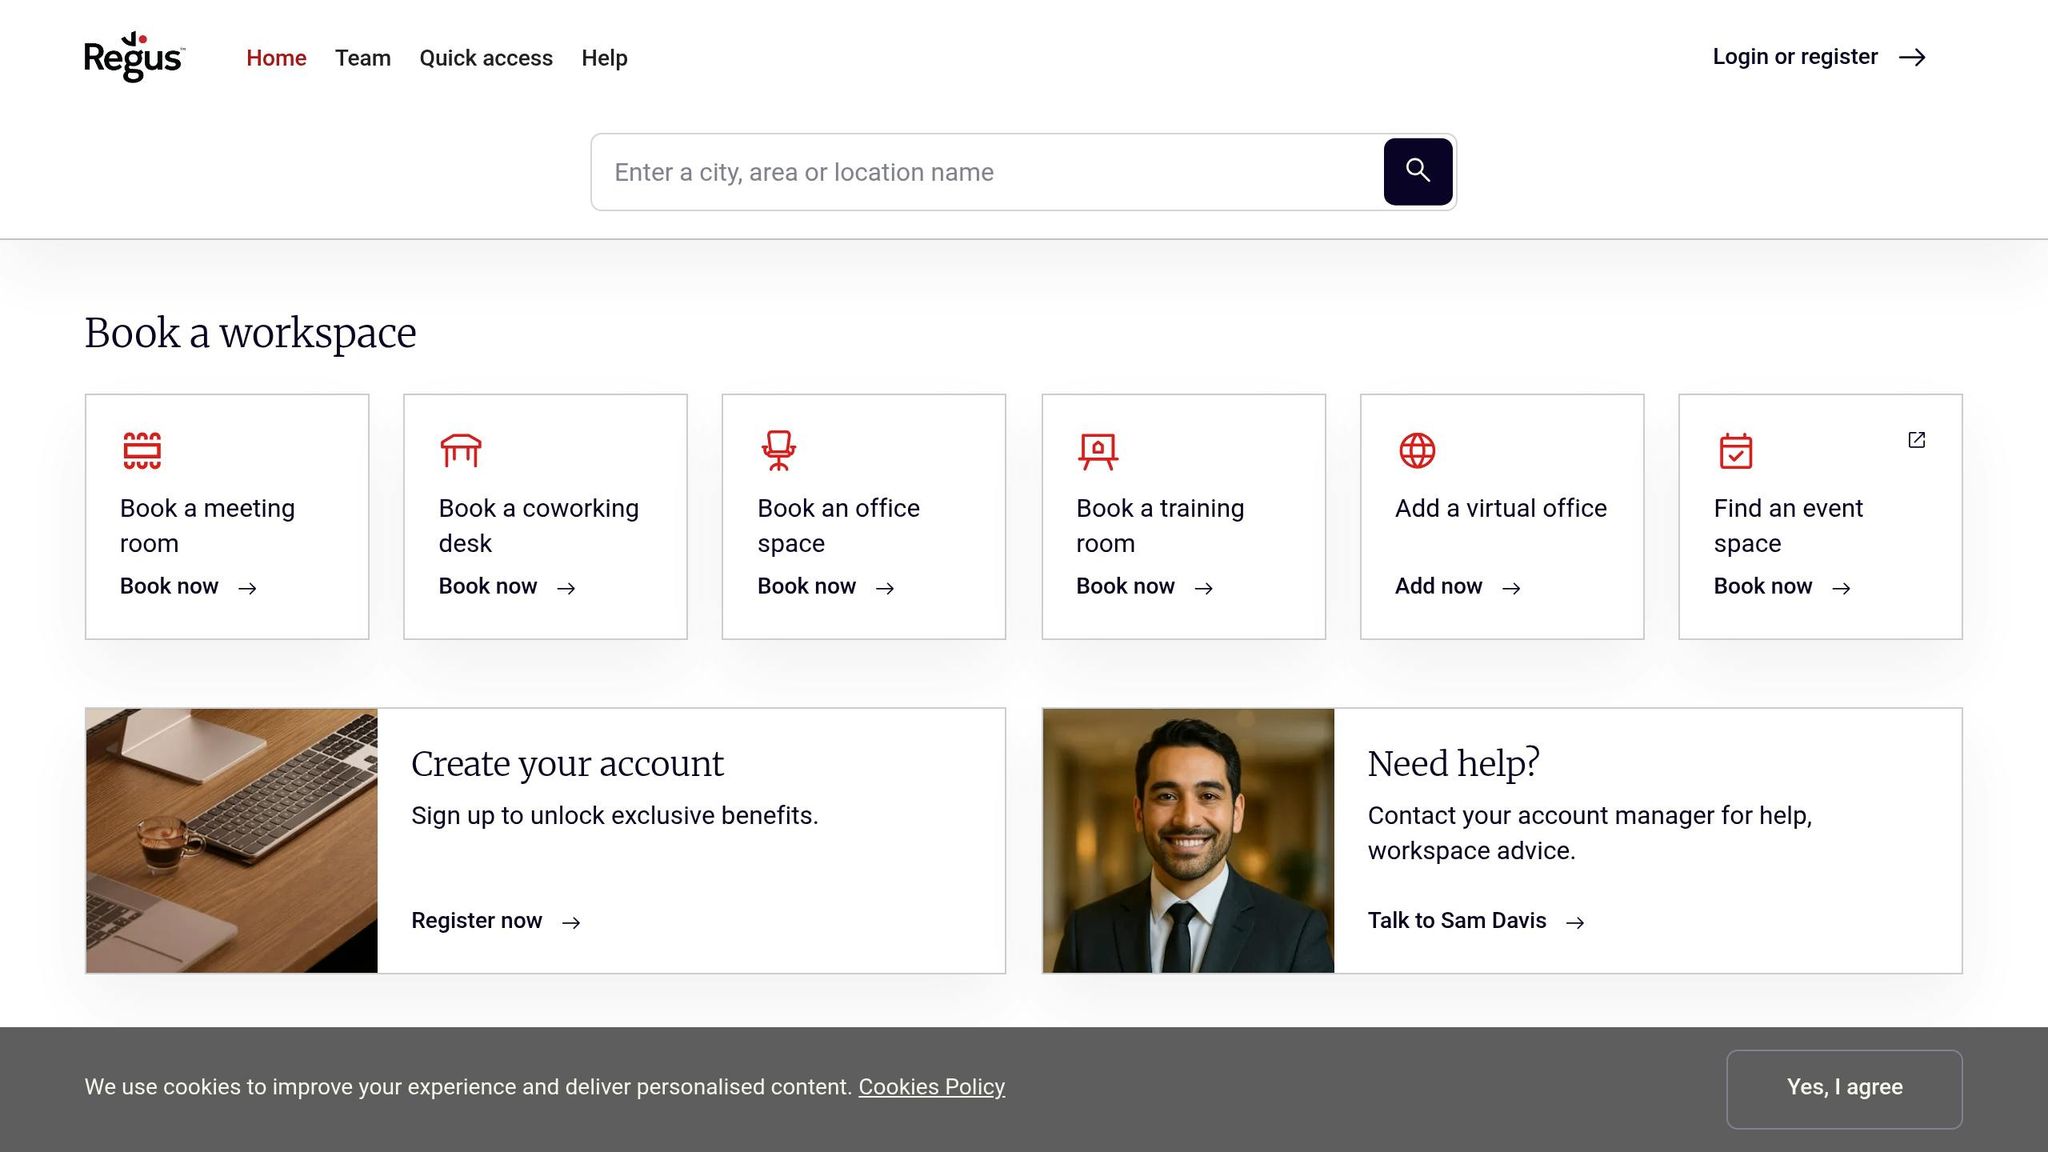
Task: Click the arrow next to Login or register
Action: click(x=1912, y=57)
